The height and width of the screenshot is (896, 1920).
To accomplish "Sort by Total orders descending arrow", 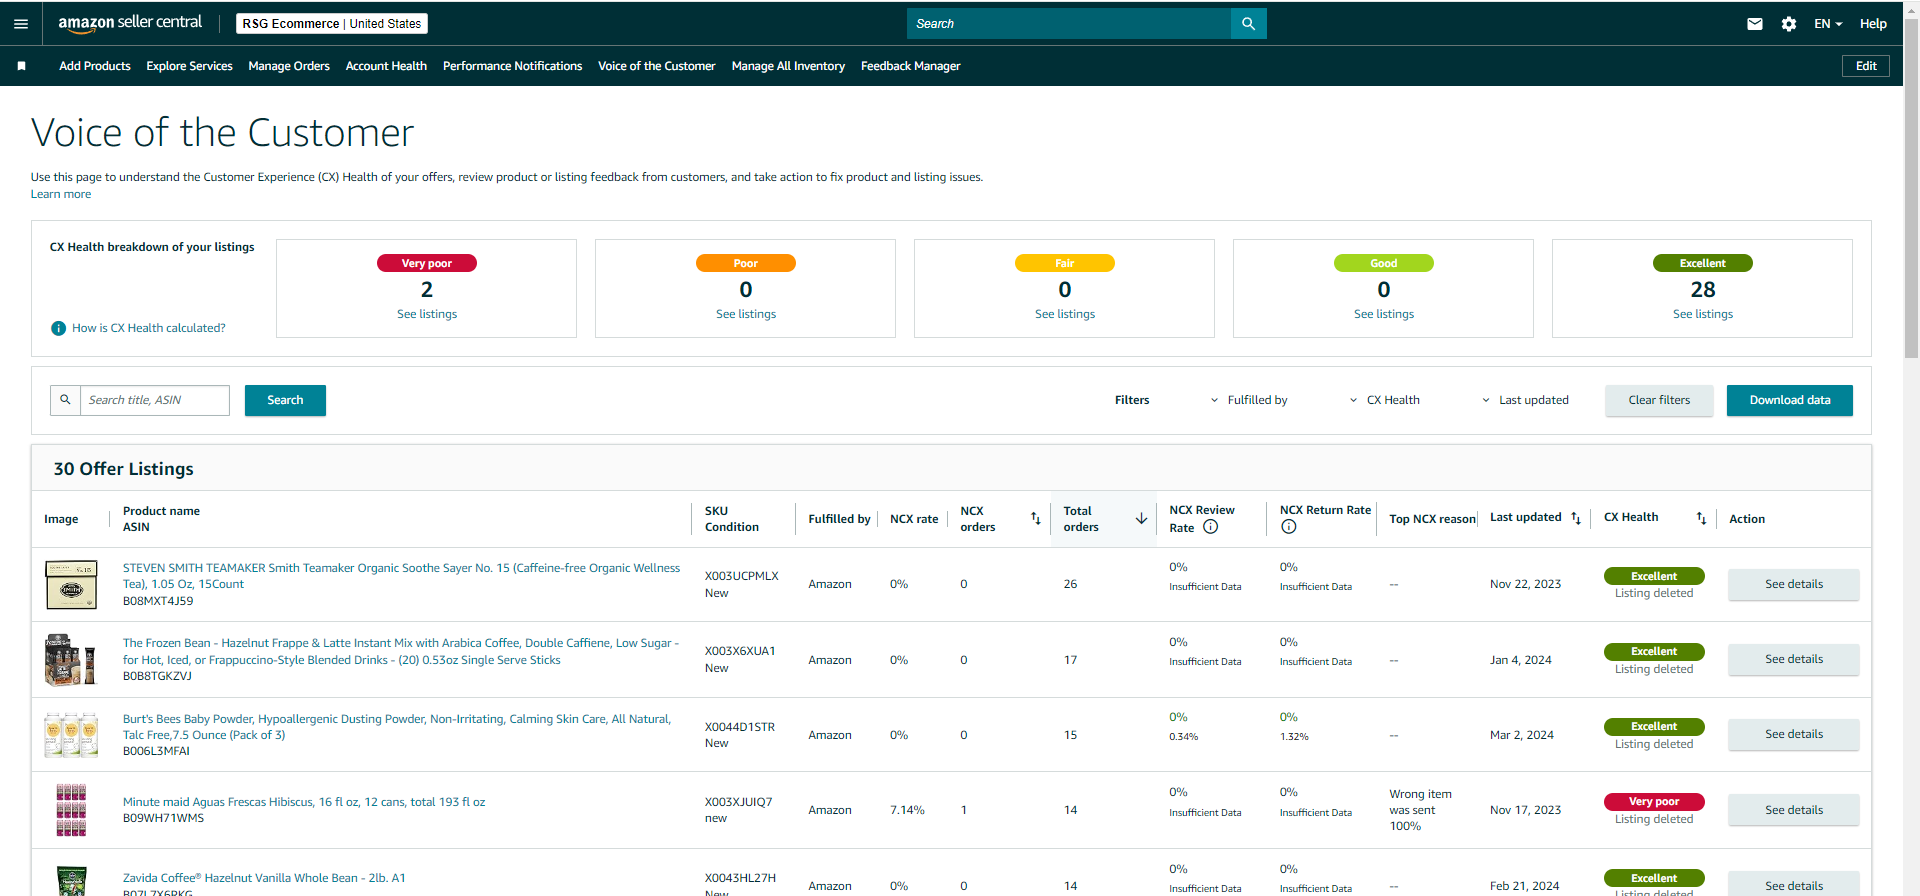I will [x=1141, y=518].
